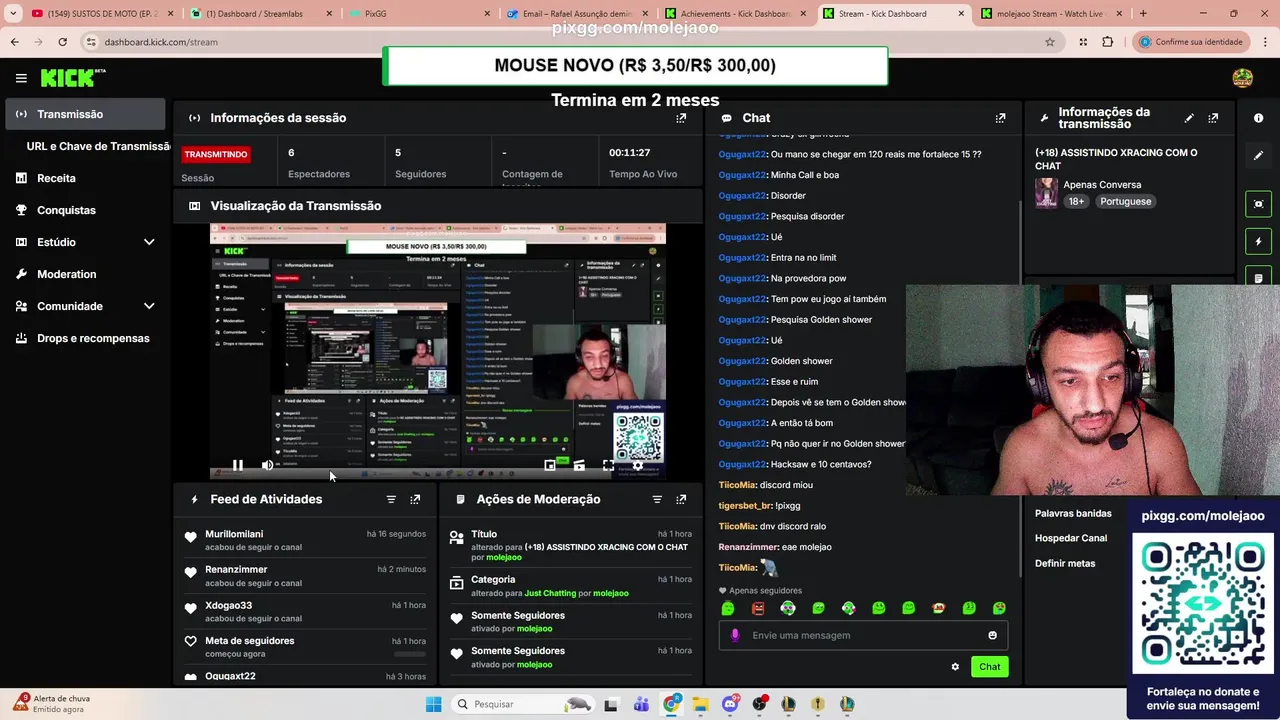Click the pencil icon in right rail
This screenshot has width=1280, height=720.
(x=1258, y=156)
